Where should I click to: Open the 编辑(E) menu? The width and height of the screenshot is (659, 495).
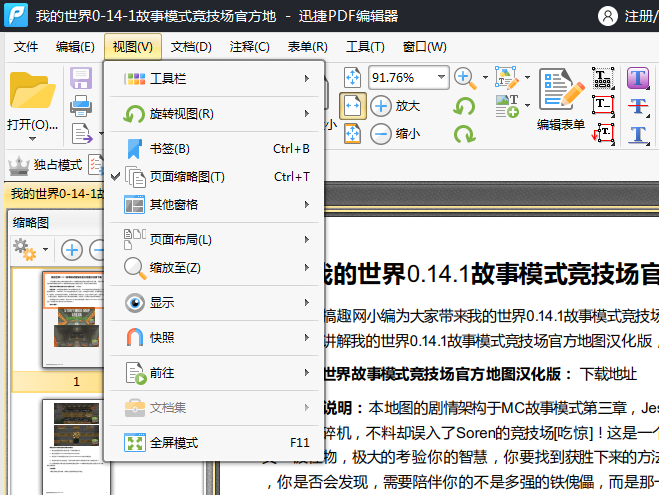pyautogui.click(x=75, y=47)
